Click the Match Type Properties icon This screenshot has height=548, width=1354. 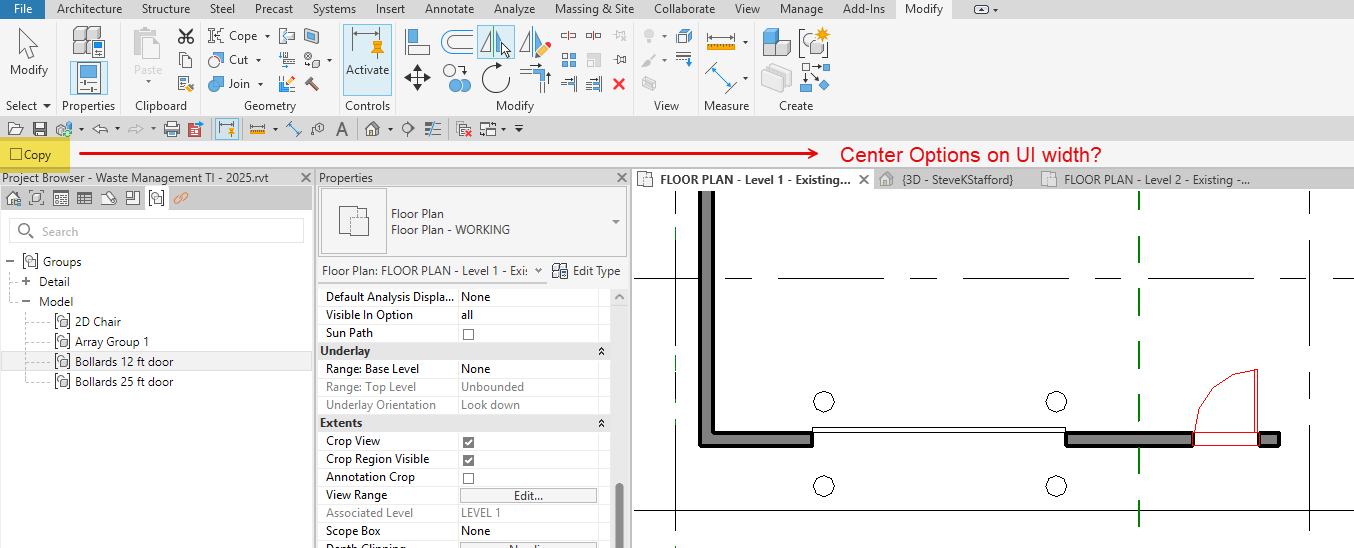pos(186,84)
